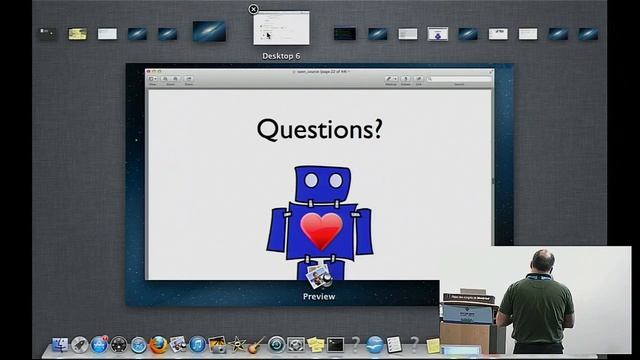Open the View dropdown in Preview toolbar
The height and width of the screenshot is (360, 640).
[153, 78]
